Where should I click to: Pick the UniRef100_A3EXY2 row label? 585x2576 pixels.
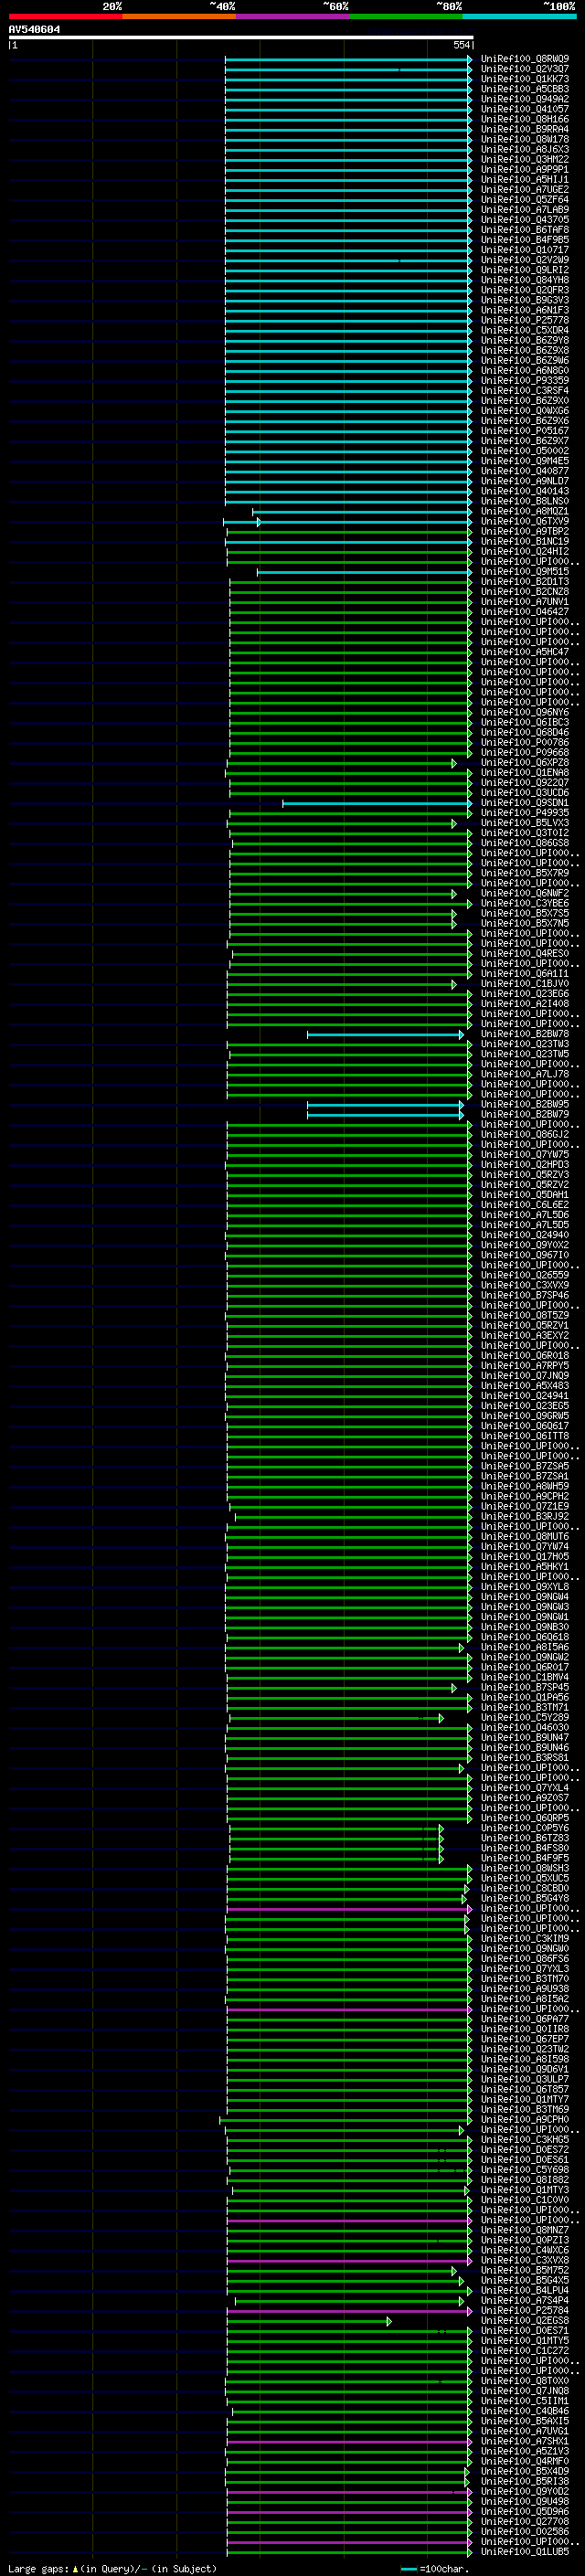tap(525, 1336)
